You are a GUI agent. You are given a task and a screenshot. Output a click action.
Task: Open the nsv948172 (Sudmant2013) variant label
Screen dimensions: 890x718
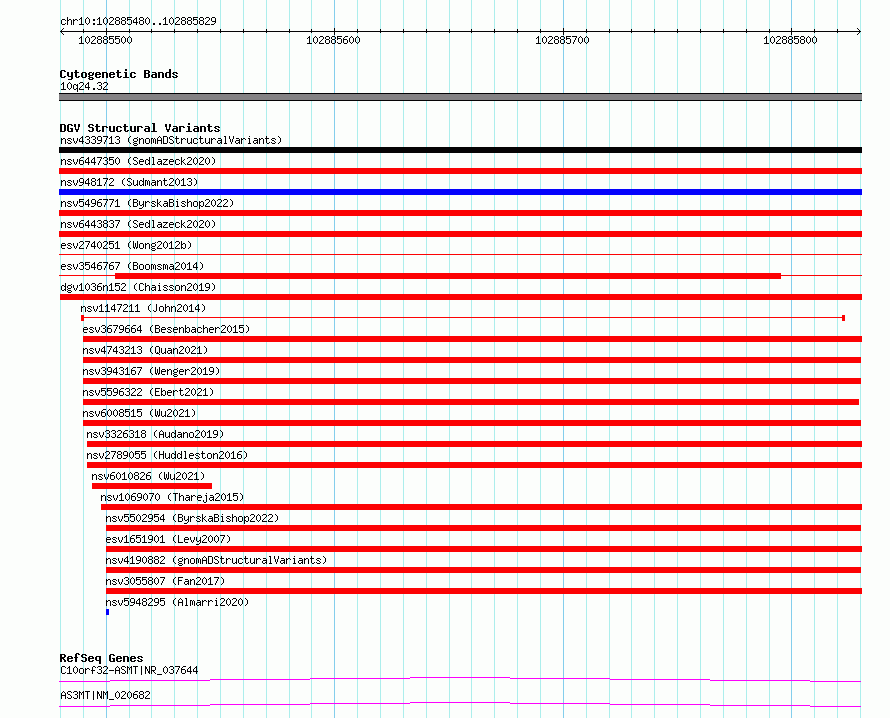(129, 182)
